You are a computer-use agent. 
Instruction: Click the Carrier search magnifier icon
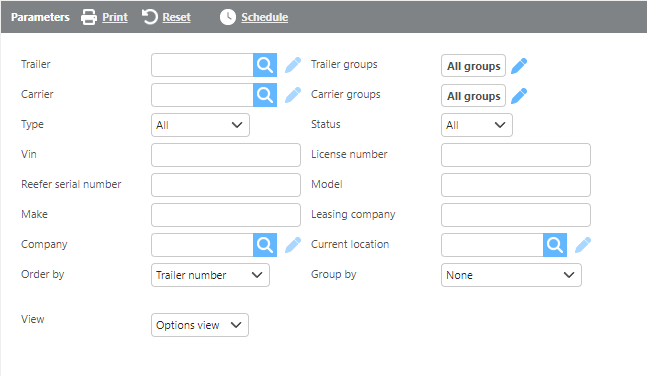coord(265,95)
